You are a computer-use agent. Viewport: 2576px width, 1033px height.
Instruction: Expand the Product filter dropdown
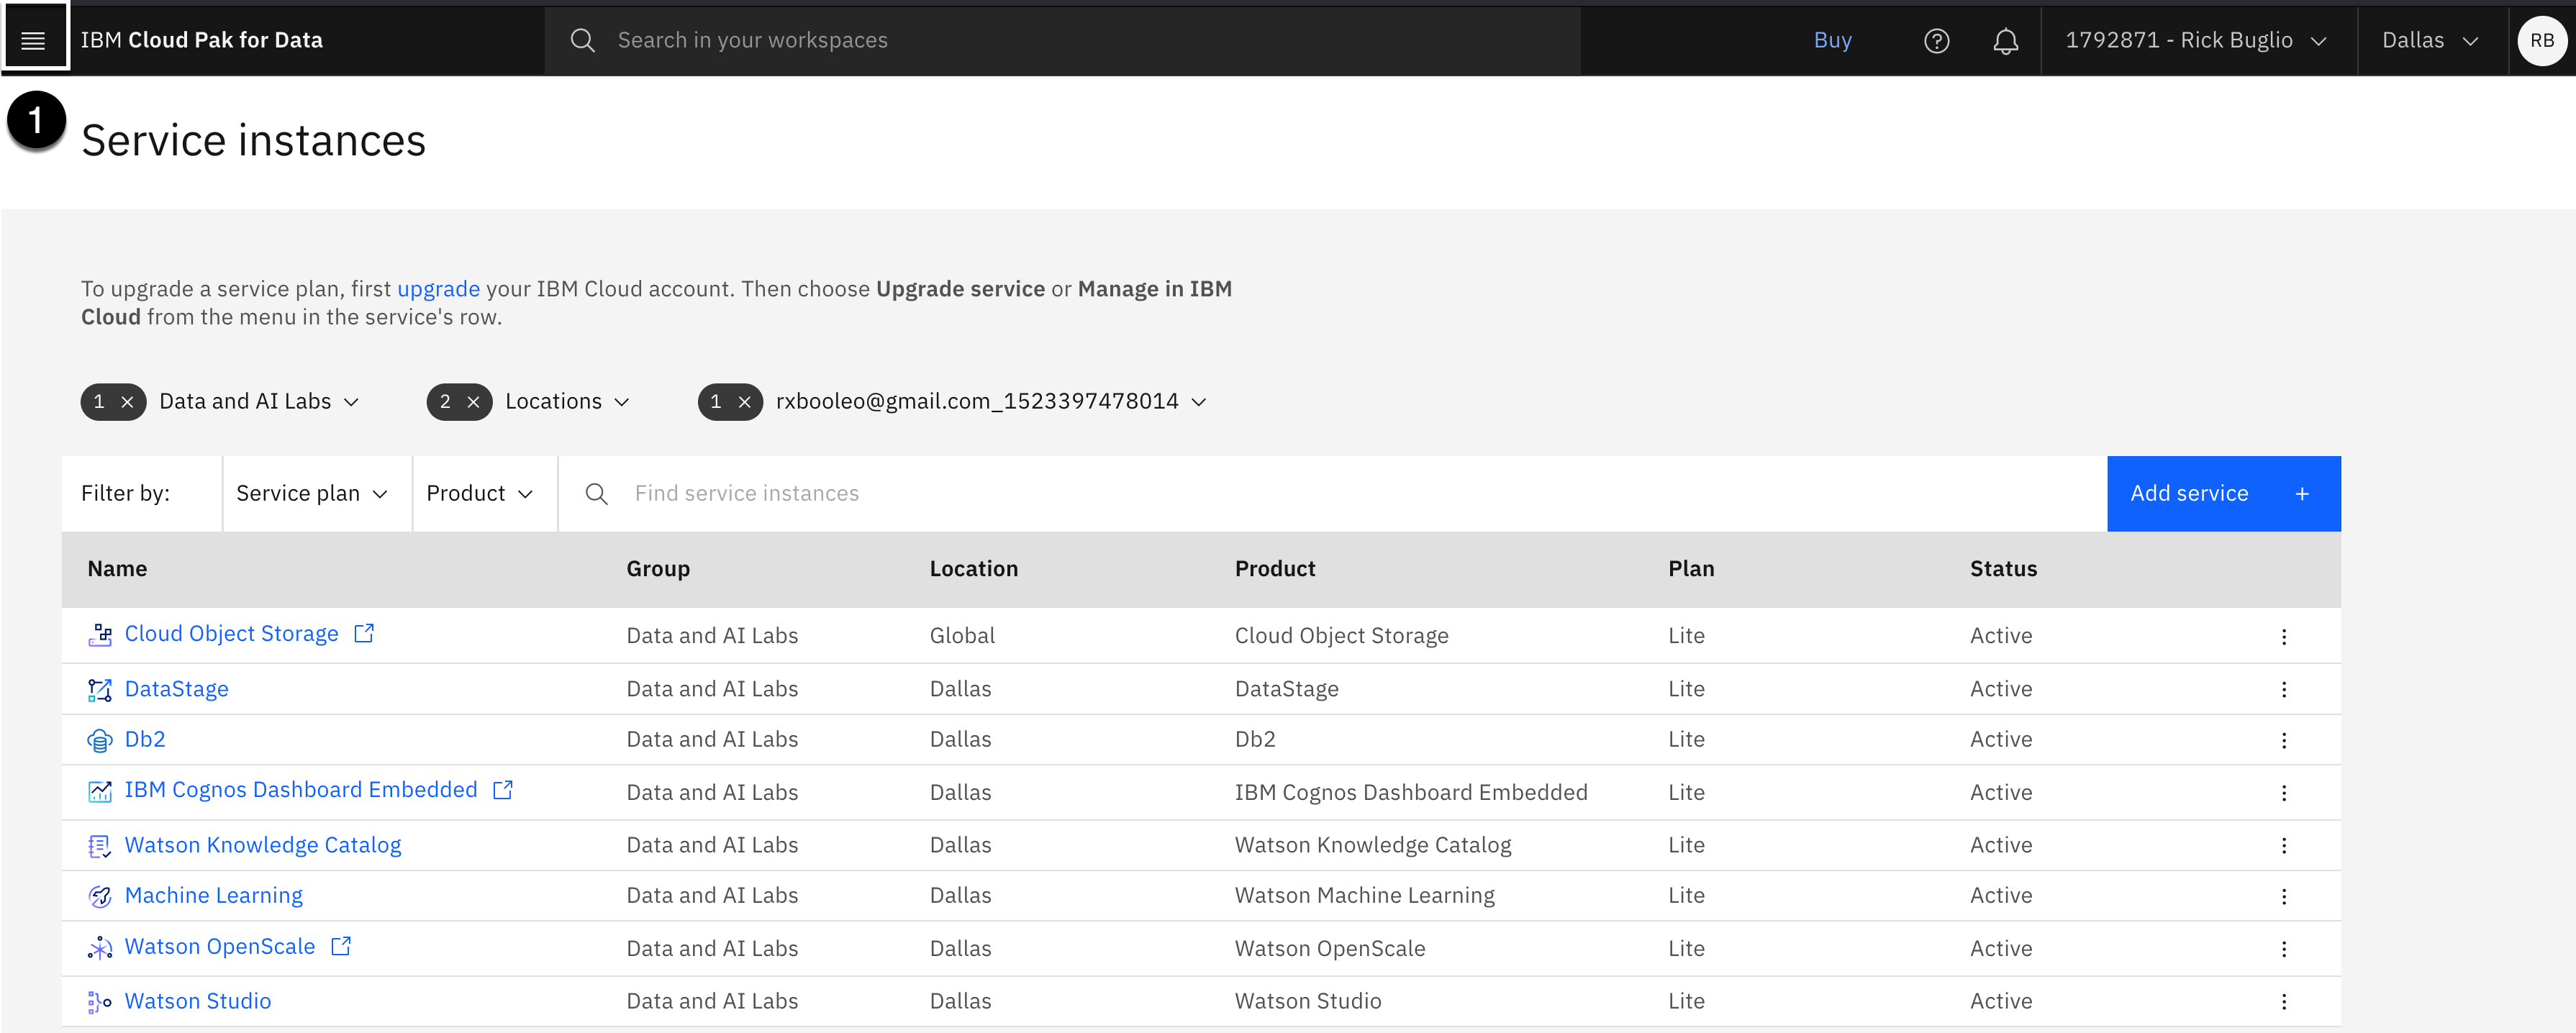(x=480, y=494)
